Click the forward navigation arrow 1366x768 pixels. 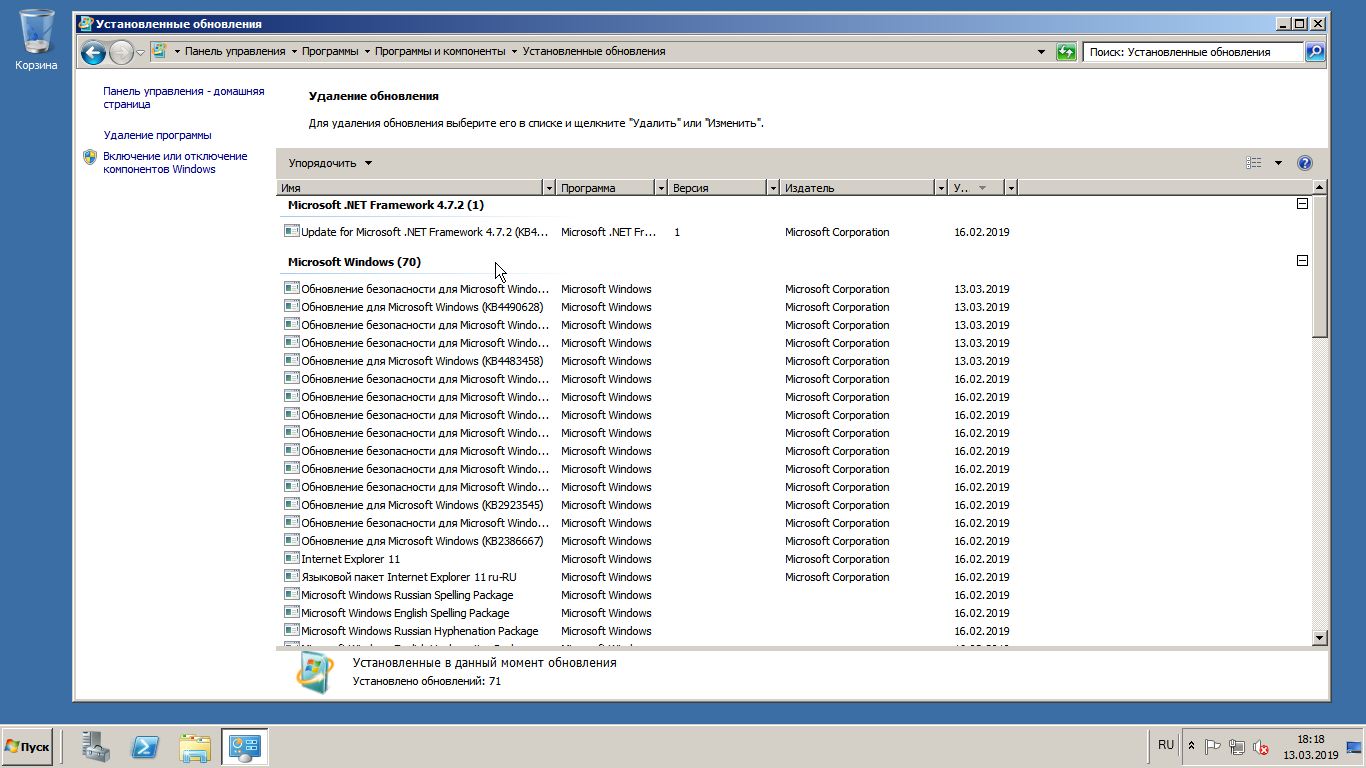121,52
